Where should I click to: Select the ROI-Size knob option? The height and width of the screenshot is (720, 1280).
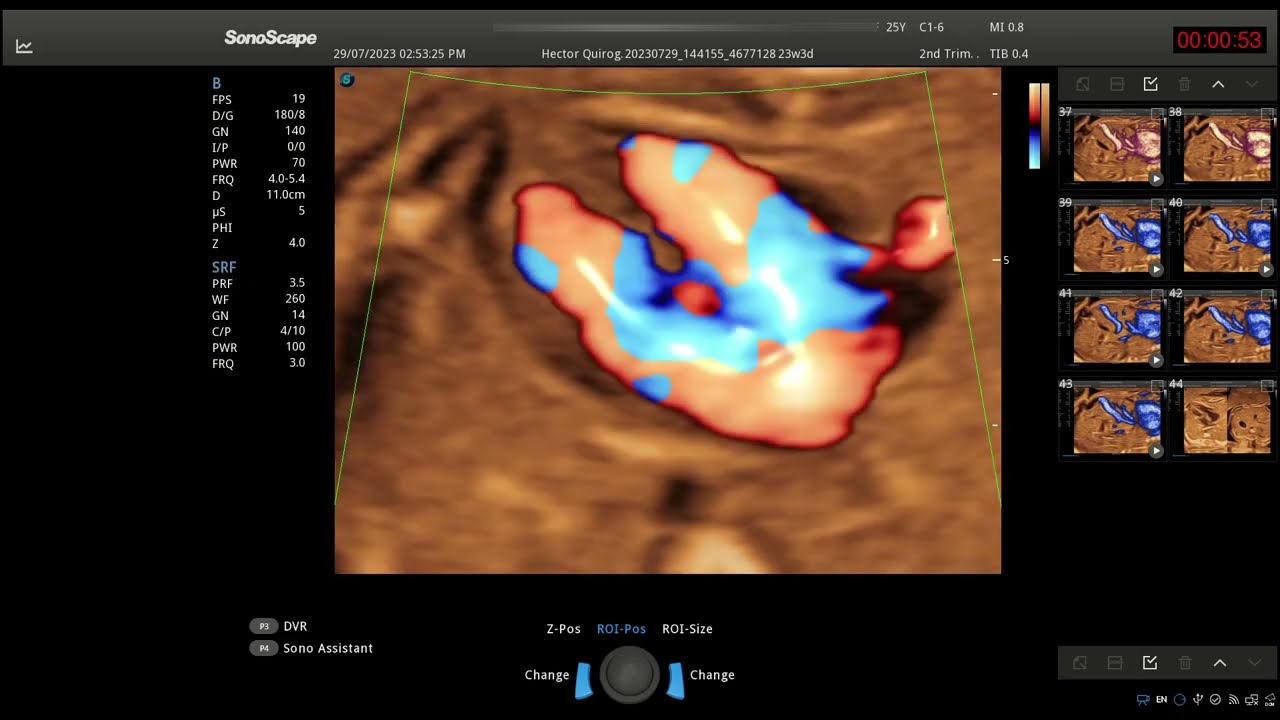(x=687, y=629)
